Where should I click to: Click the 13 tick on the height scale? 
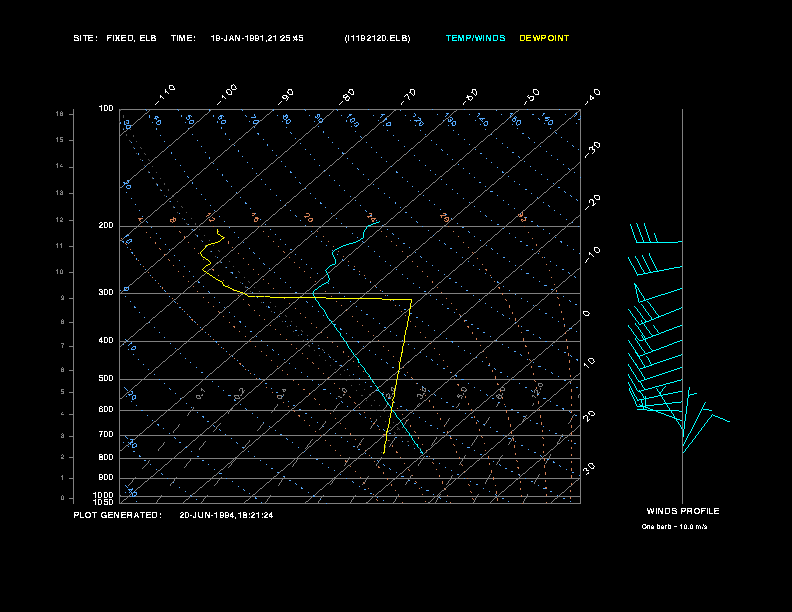(60, 193)
